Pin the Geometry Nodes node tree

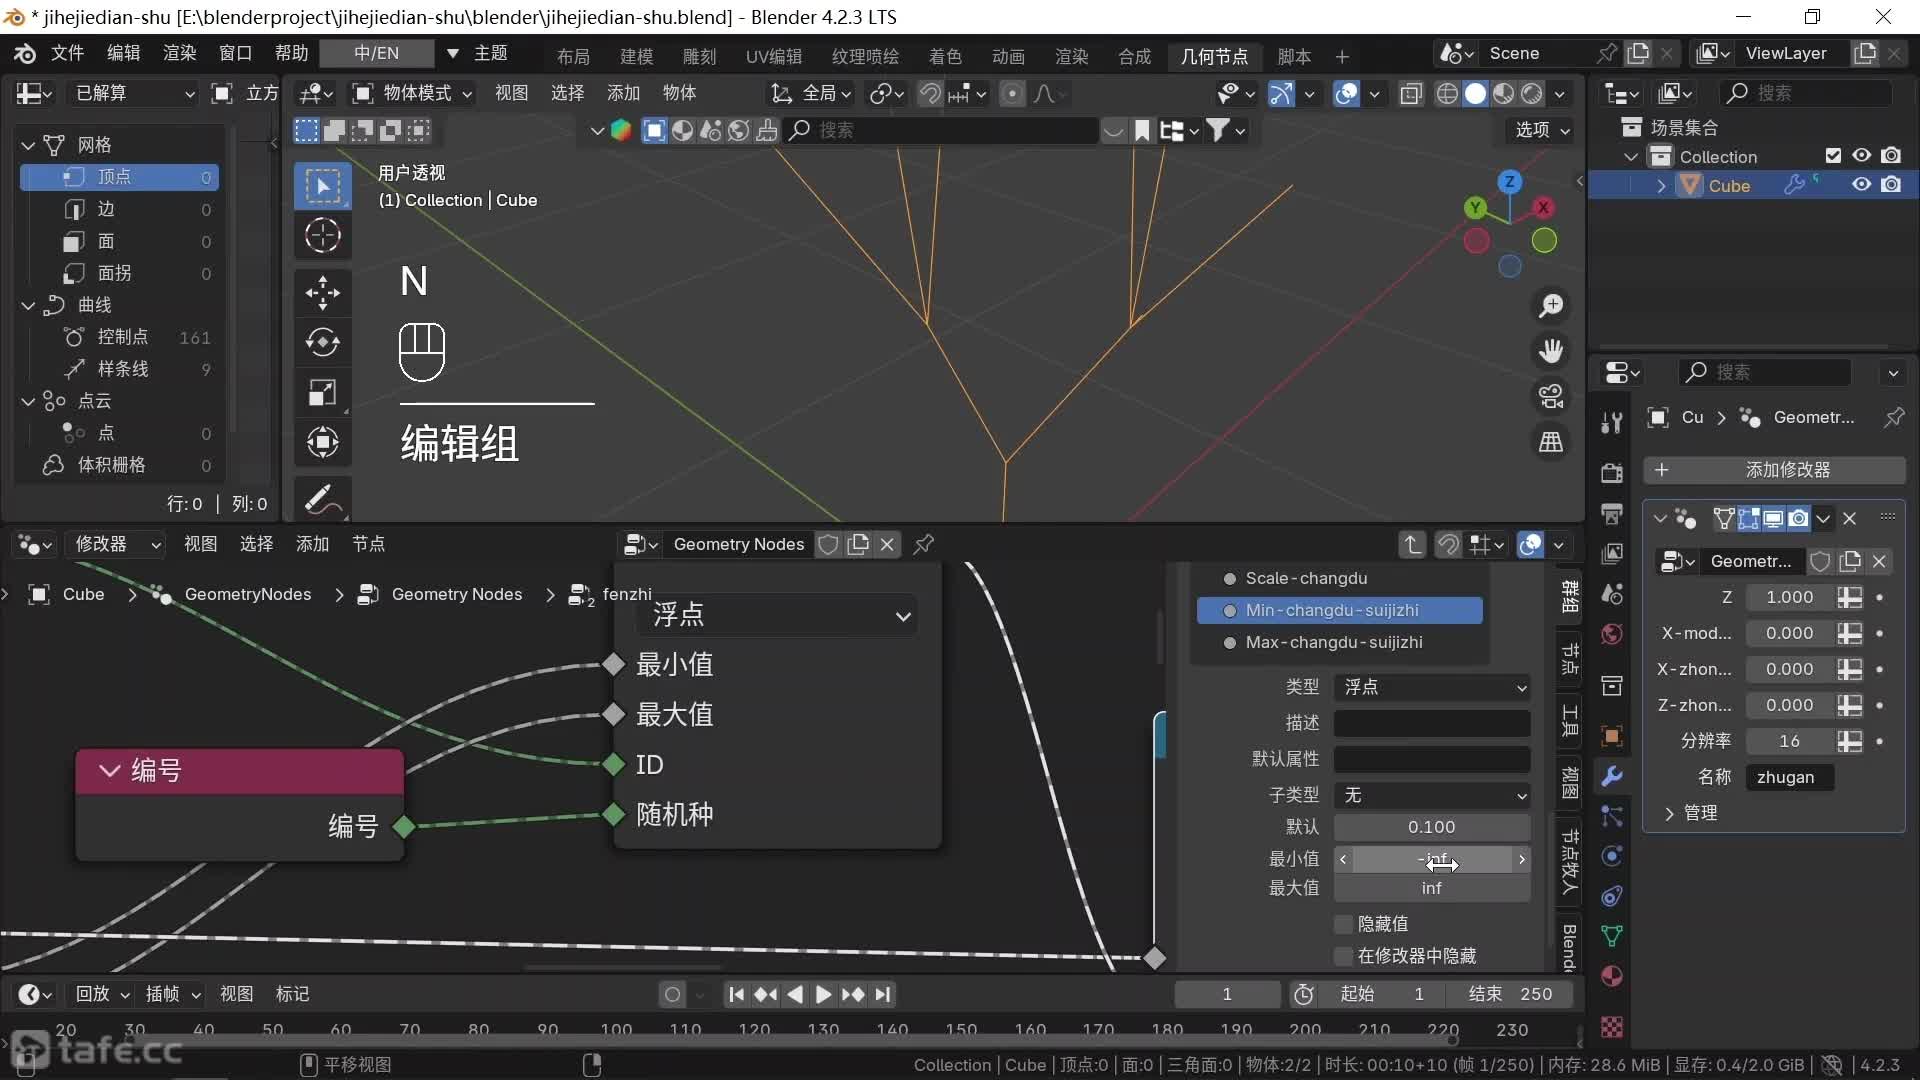(924, 544)
